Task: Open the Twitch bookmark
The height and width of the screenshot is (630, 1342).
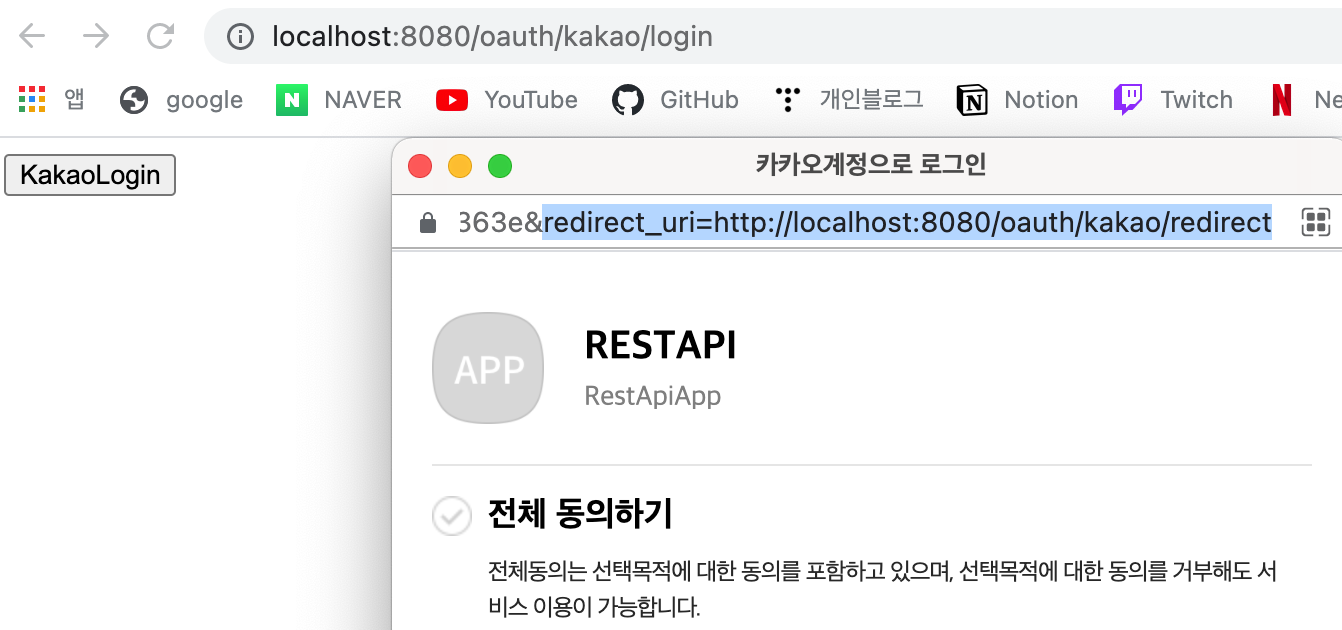Action: coord(1173,99)
